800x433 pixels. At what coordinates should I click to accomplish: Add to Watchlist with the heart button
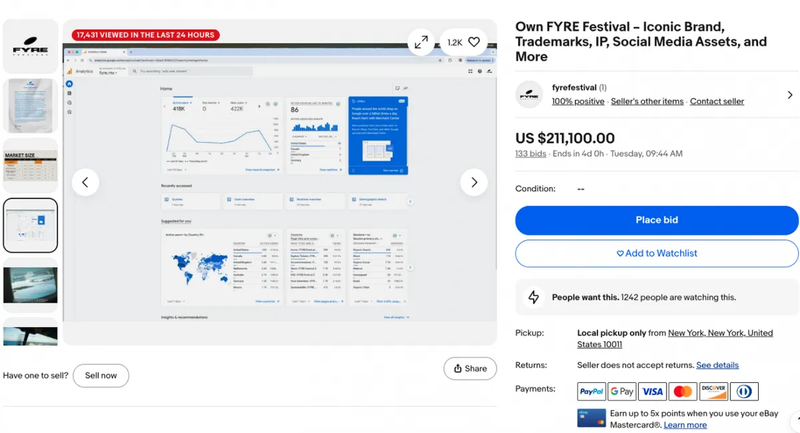656,253
